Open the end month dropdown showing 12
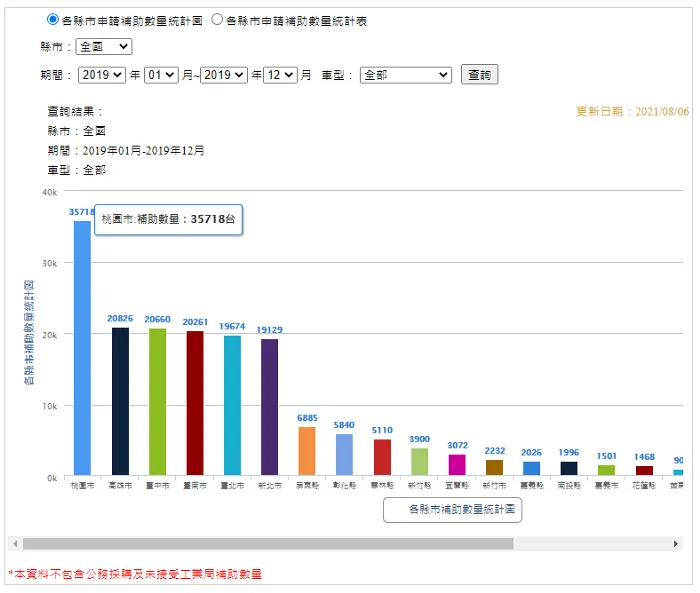The image size is (700, 593). tap(280, 75)
